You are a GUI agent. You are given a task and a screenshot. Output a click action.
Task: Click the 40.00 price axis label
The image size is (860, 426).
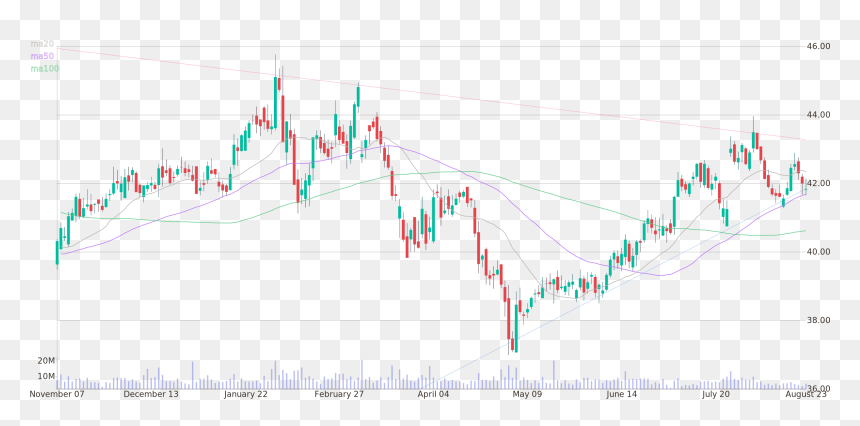(819, 252)
